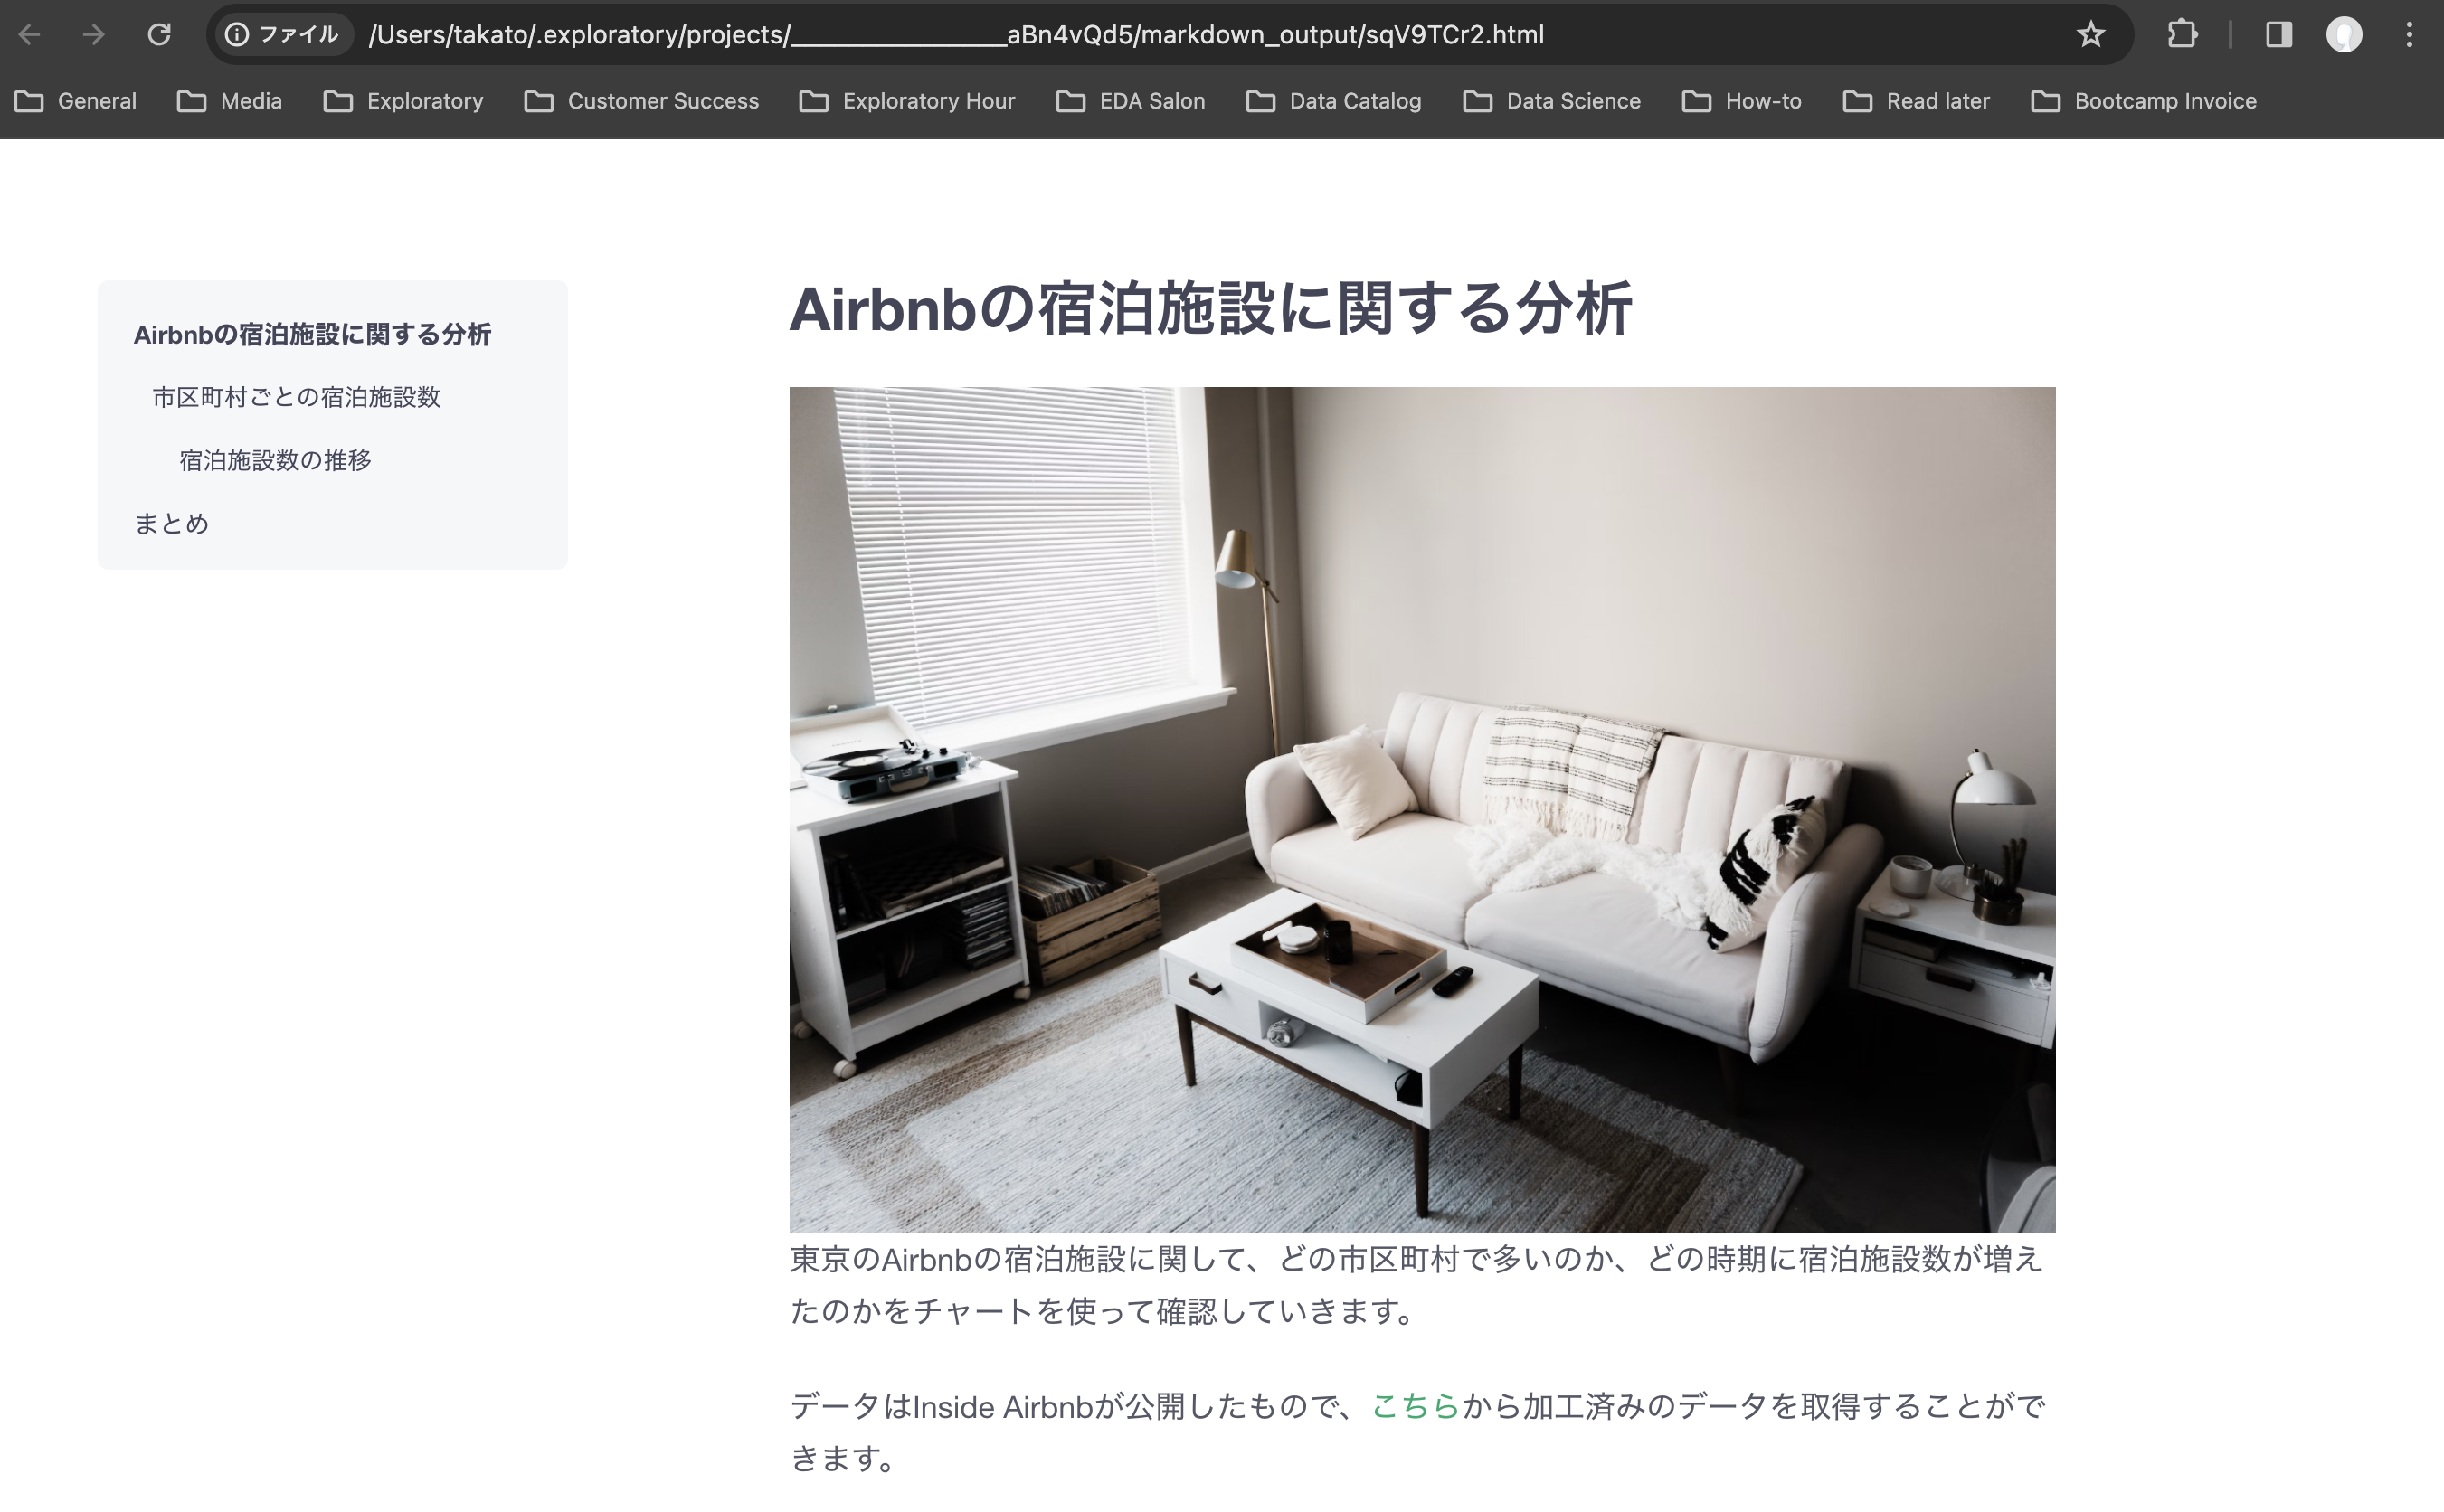Go to Airbnbの宿泊施設に関する分析 in the contents sidebar

coord(312,335)
